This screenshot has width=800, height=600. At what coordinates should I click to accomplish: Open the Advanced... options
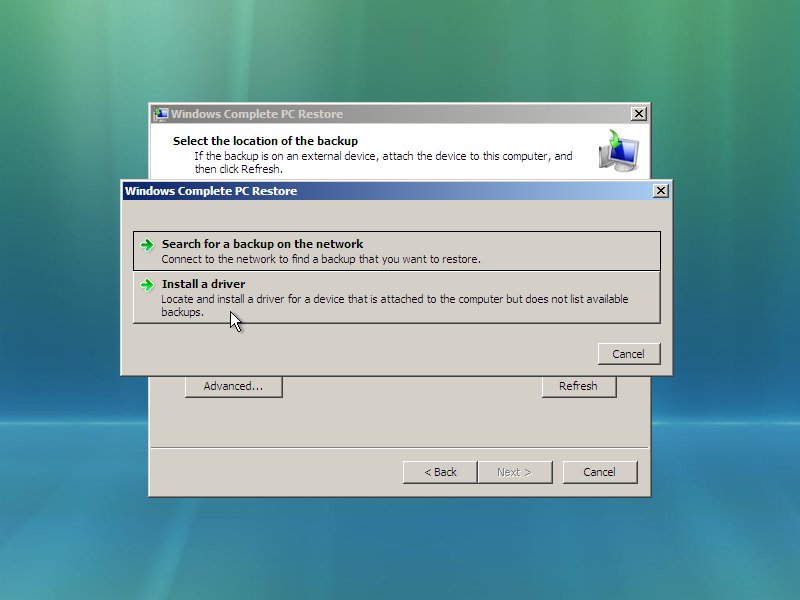click(233, 386)
